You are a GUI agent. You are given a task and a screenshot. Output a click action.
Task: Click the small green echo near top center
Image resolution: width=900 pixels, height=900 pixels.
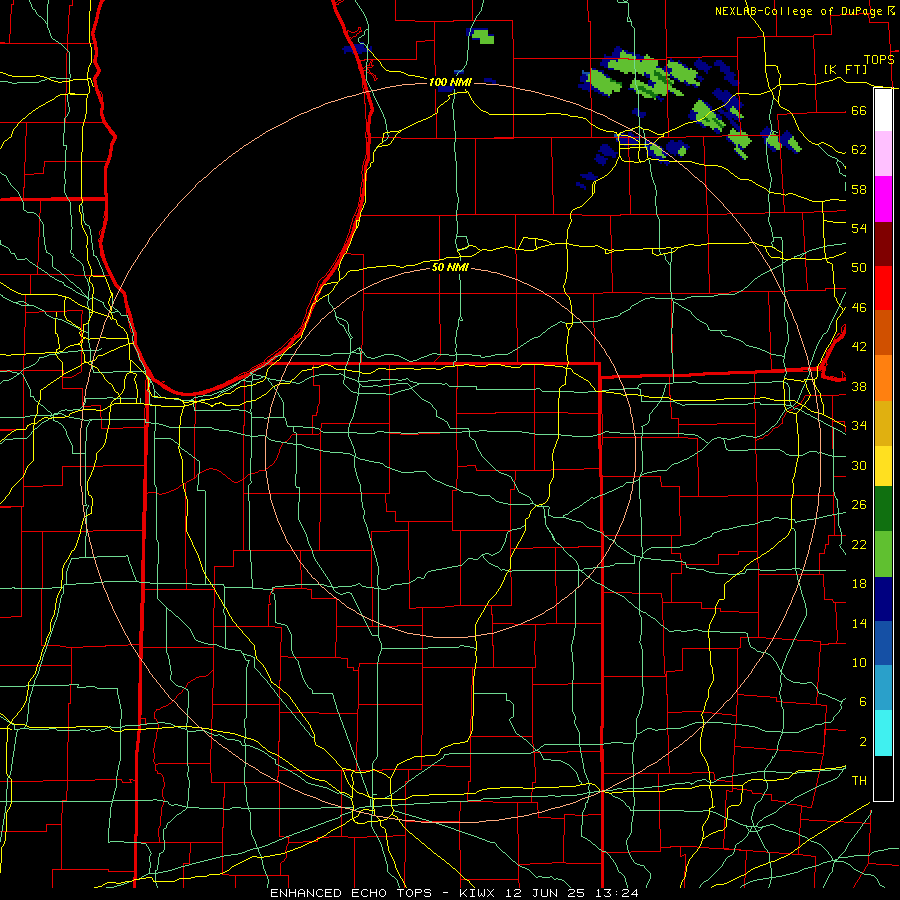click(482, 37)
